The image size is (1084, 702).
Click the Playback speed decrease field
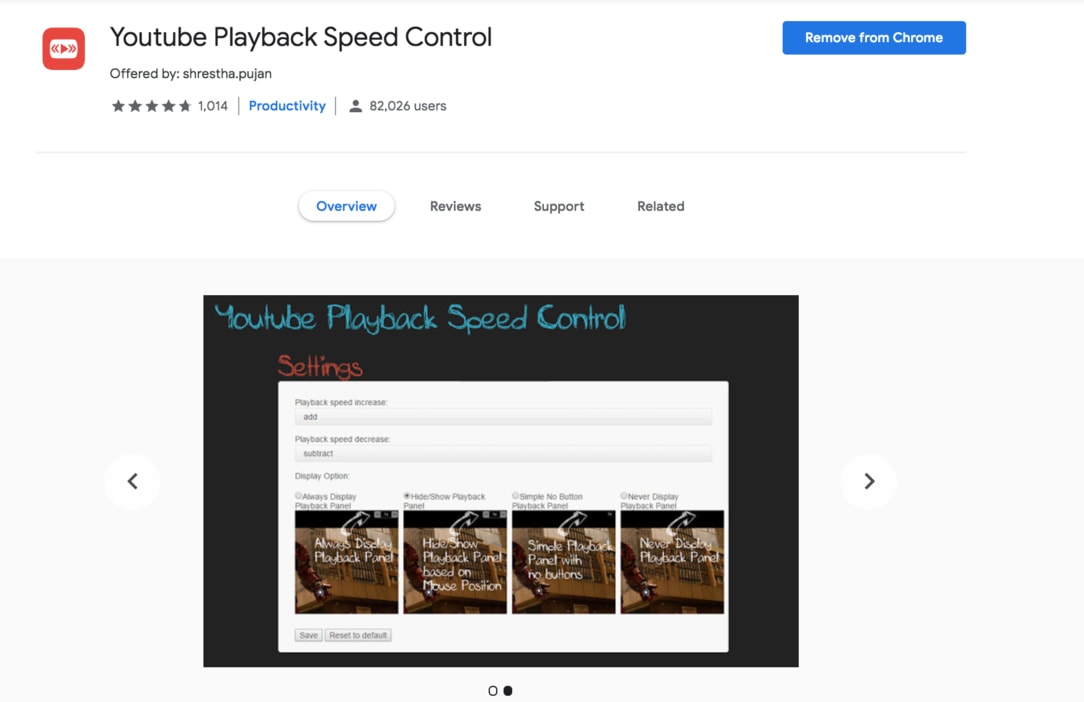click(503, 454)
